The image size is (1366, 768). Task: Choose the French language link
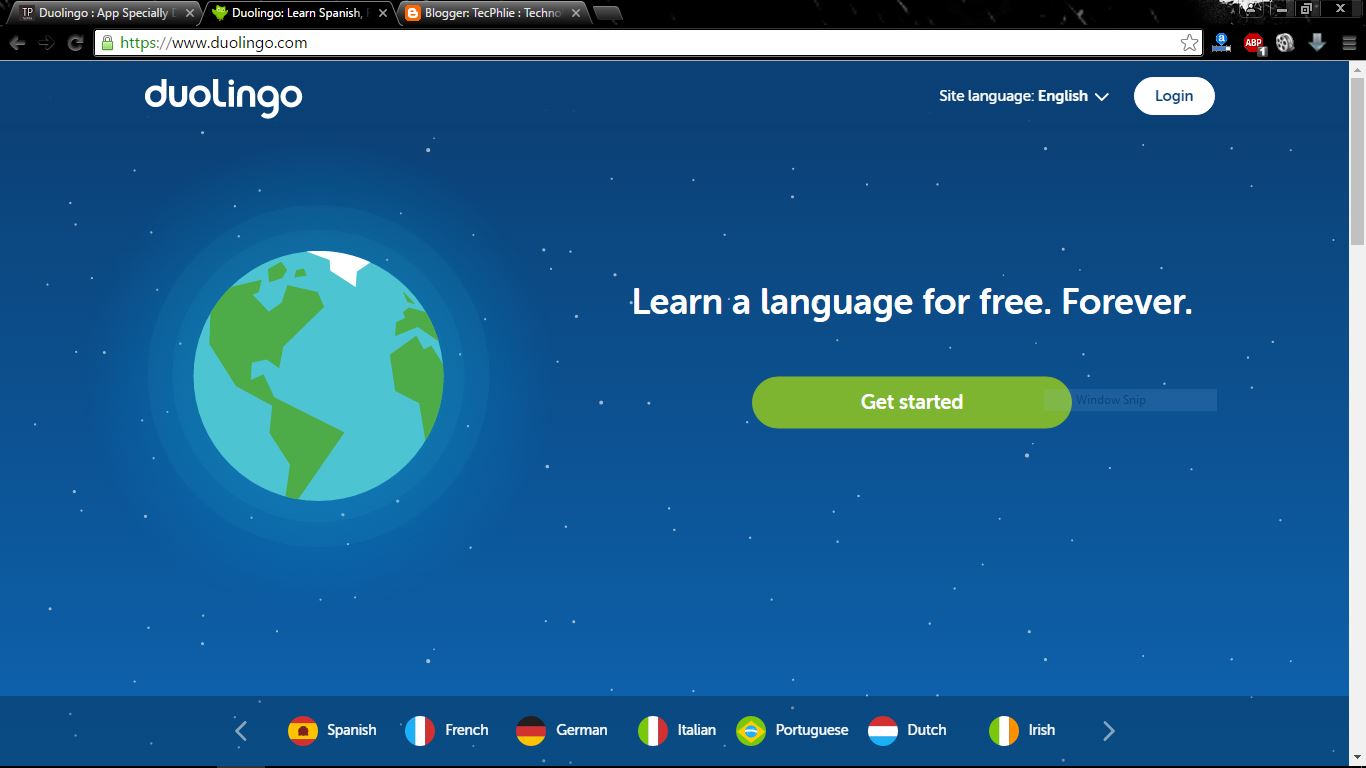click(x=467, y=730)
